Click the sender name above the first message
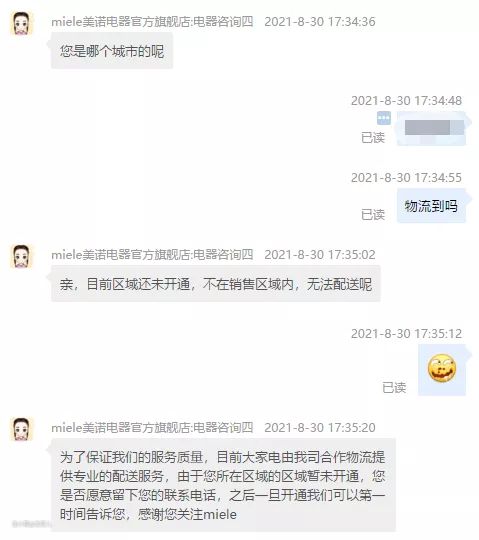The height and width of the screenshot is (540, 479). tap(152, 22)
